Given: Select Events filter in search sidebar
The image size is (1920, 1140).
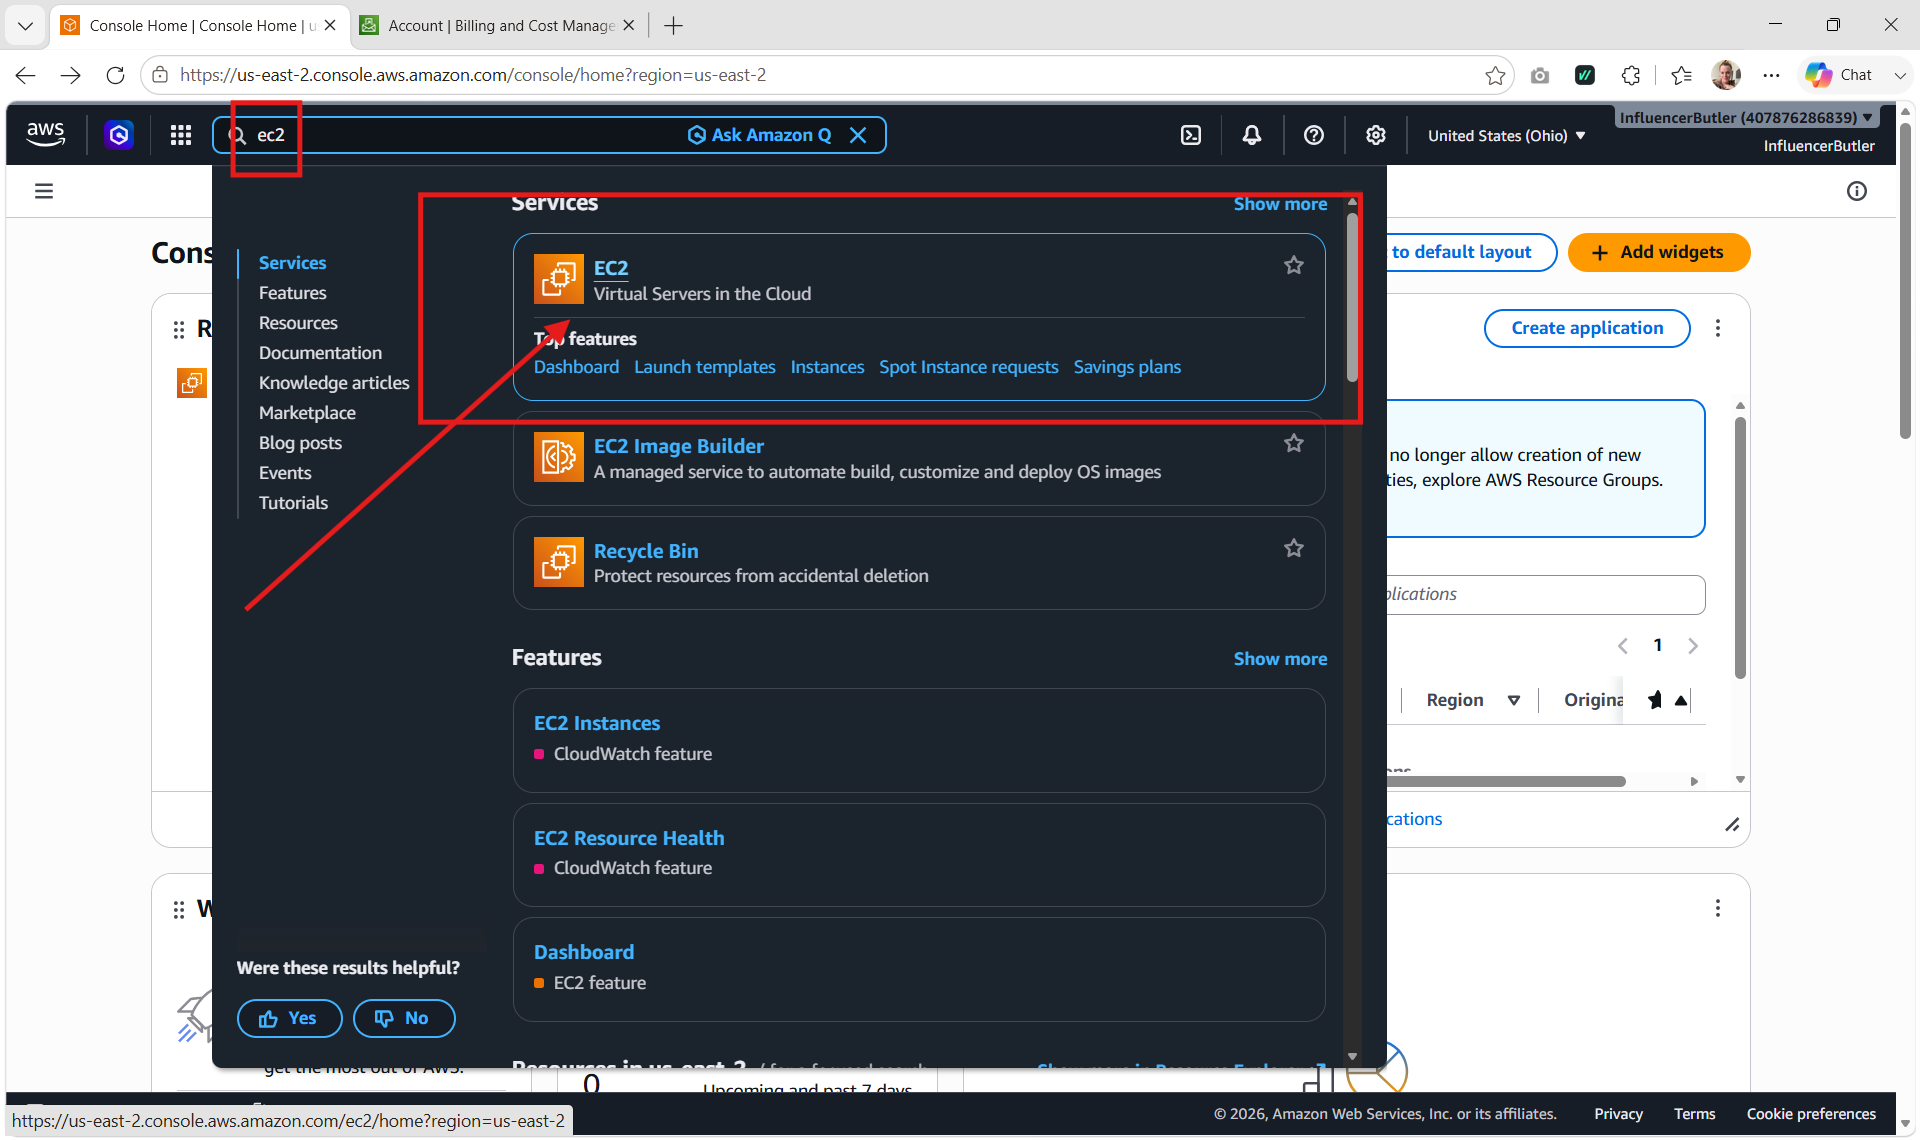Looking at the screenshot, I should click(x=285, y=473).
